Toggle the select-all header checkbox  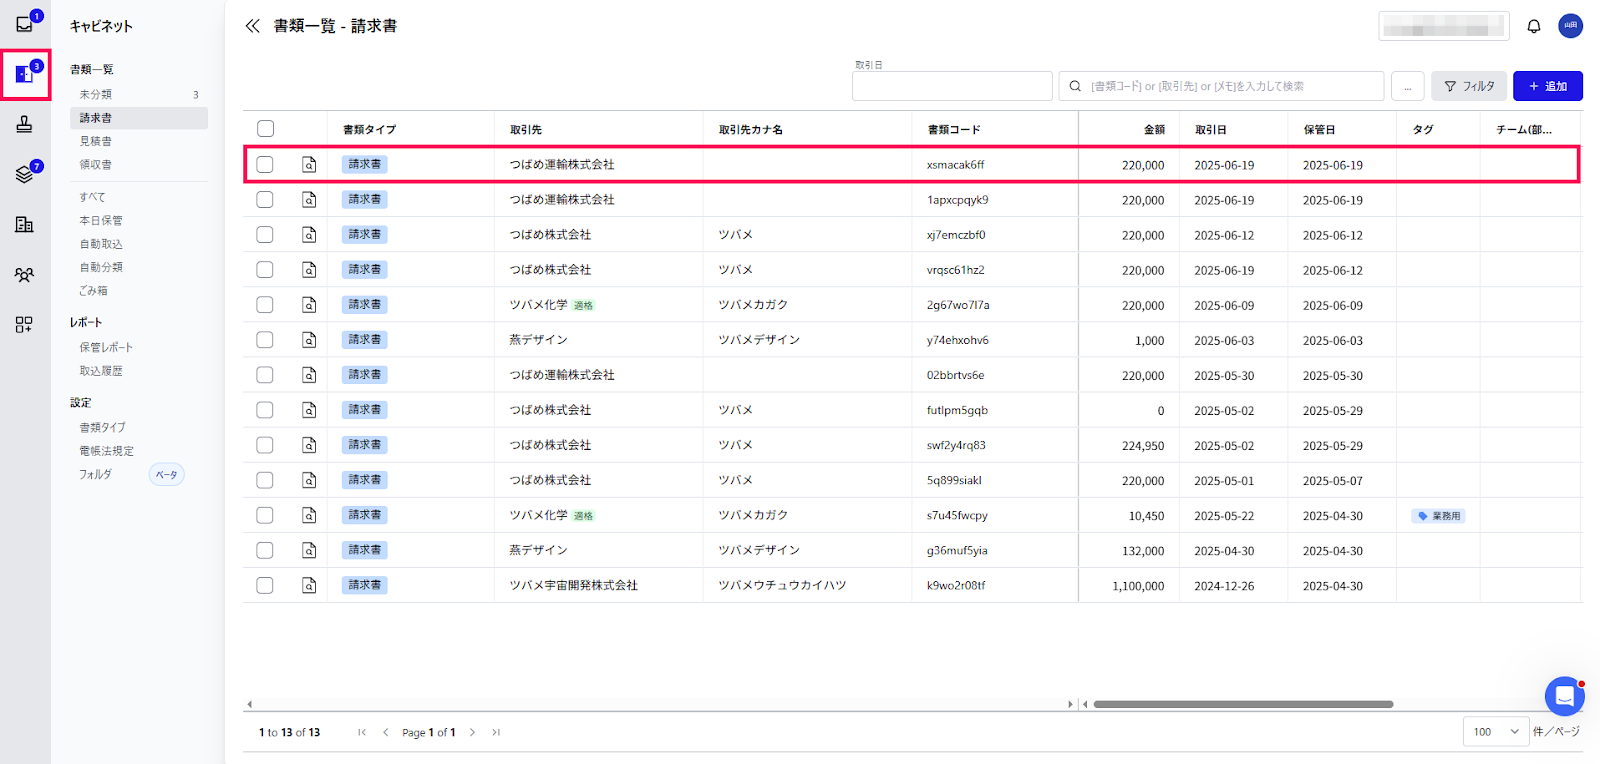(265, 129)
